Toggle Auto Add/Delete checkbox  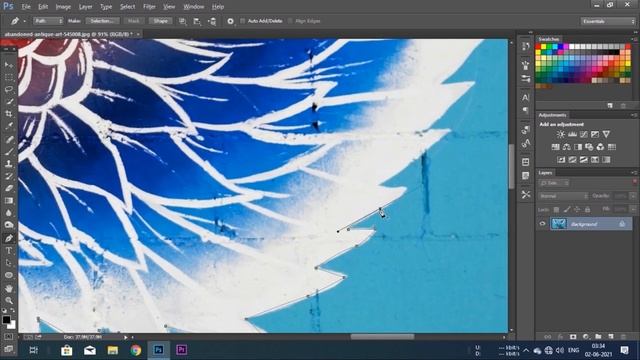point(243,21)
